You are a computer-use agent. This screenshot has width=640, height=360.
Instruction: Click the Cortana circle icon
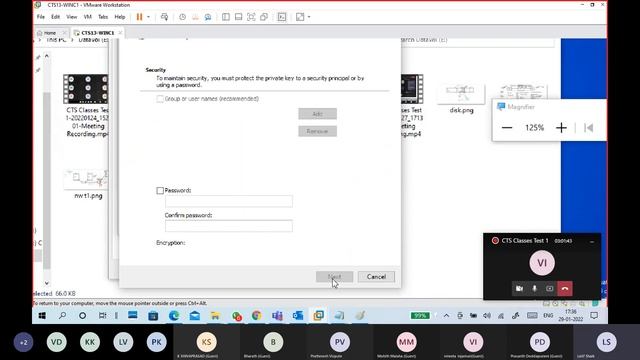click(82, 316)
